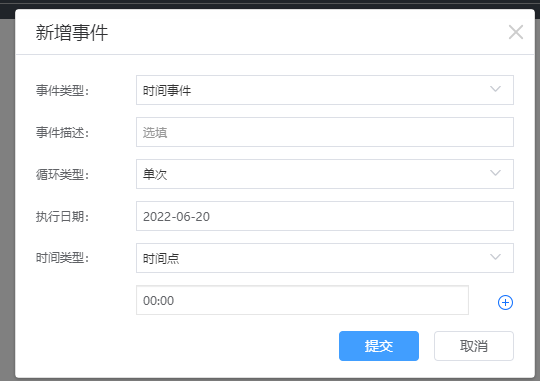Image resolution: width=540 pixels, height=381 pixels.
Task: Click the chevron arrow in 时间类型 field
Action: point(495,257)
